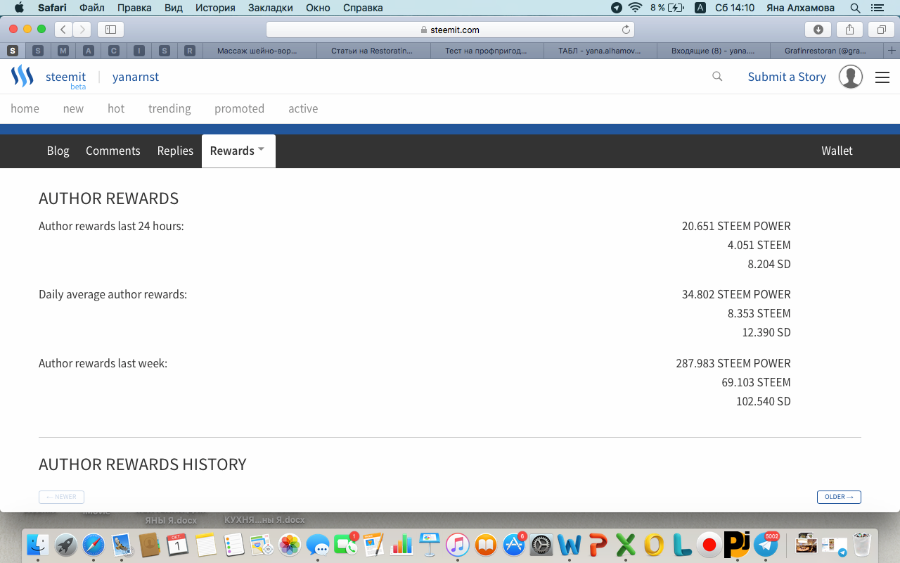Image resolution: width=900 pixels, height=563 pixels.
Task: Open Messages in the Dock
Action: point(317,544)
